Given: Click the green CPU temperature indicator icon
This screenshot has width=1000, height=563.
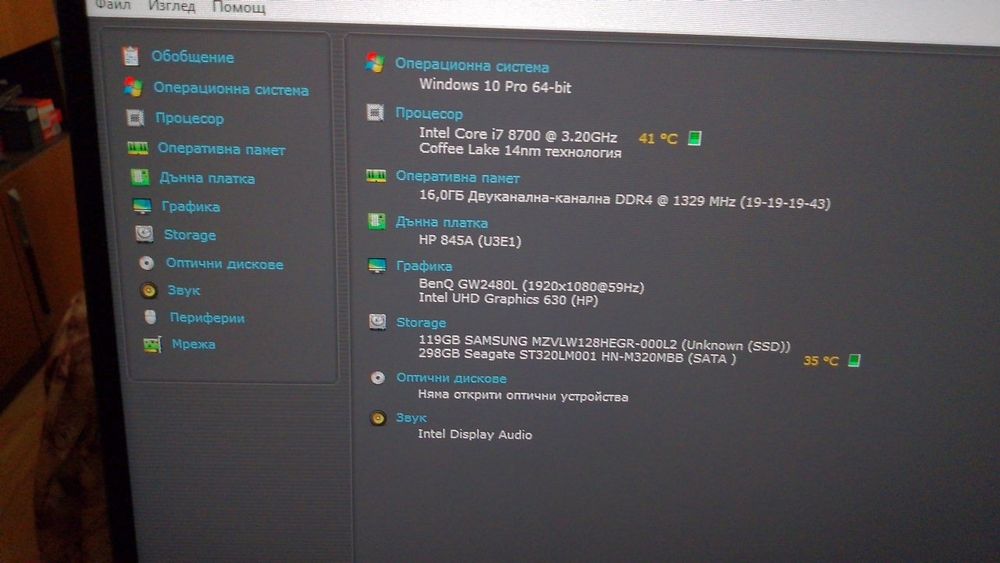Looking at the screenshot, I should coord(695,138).
